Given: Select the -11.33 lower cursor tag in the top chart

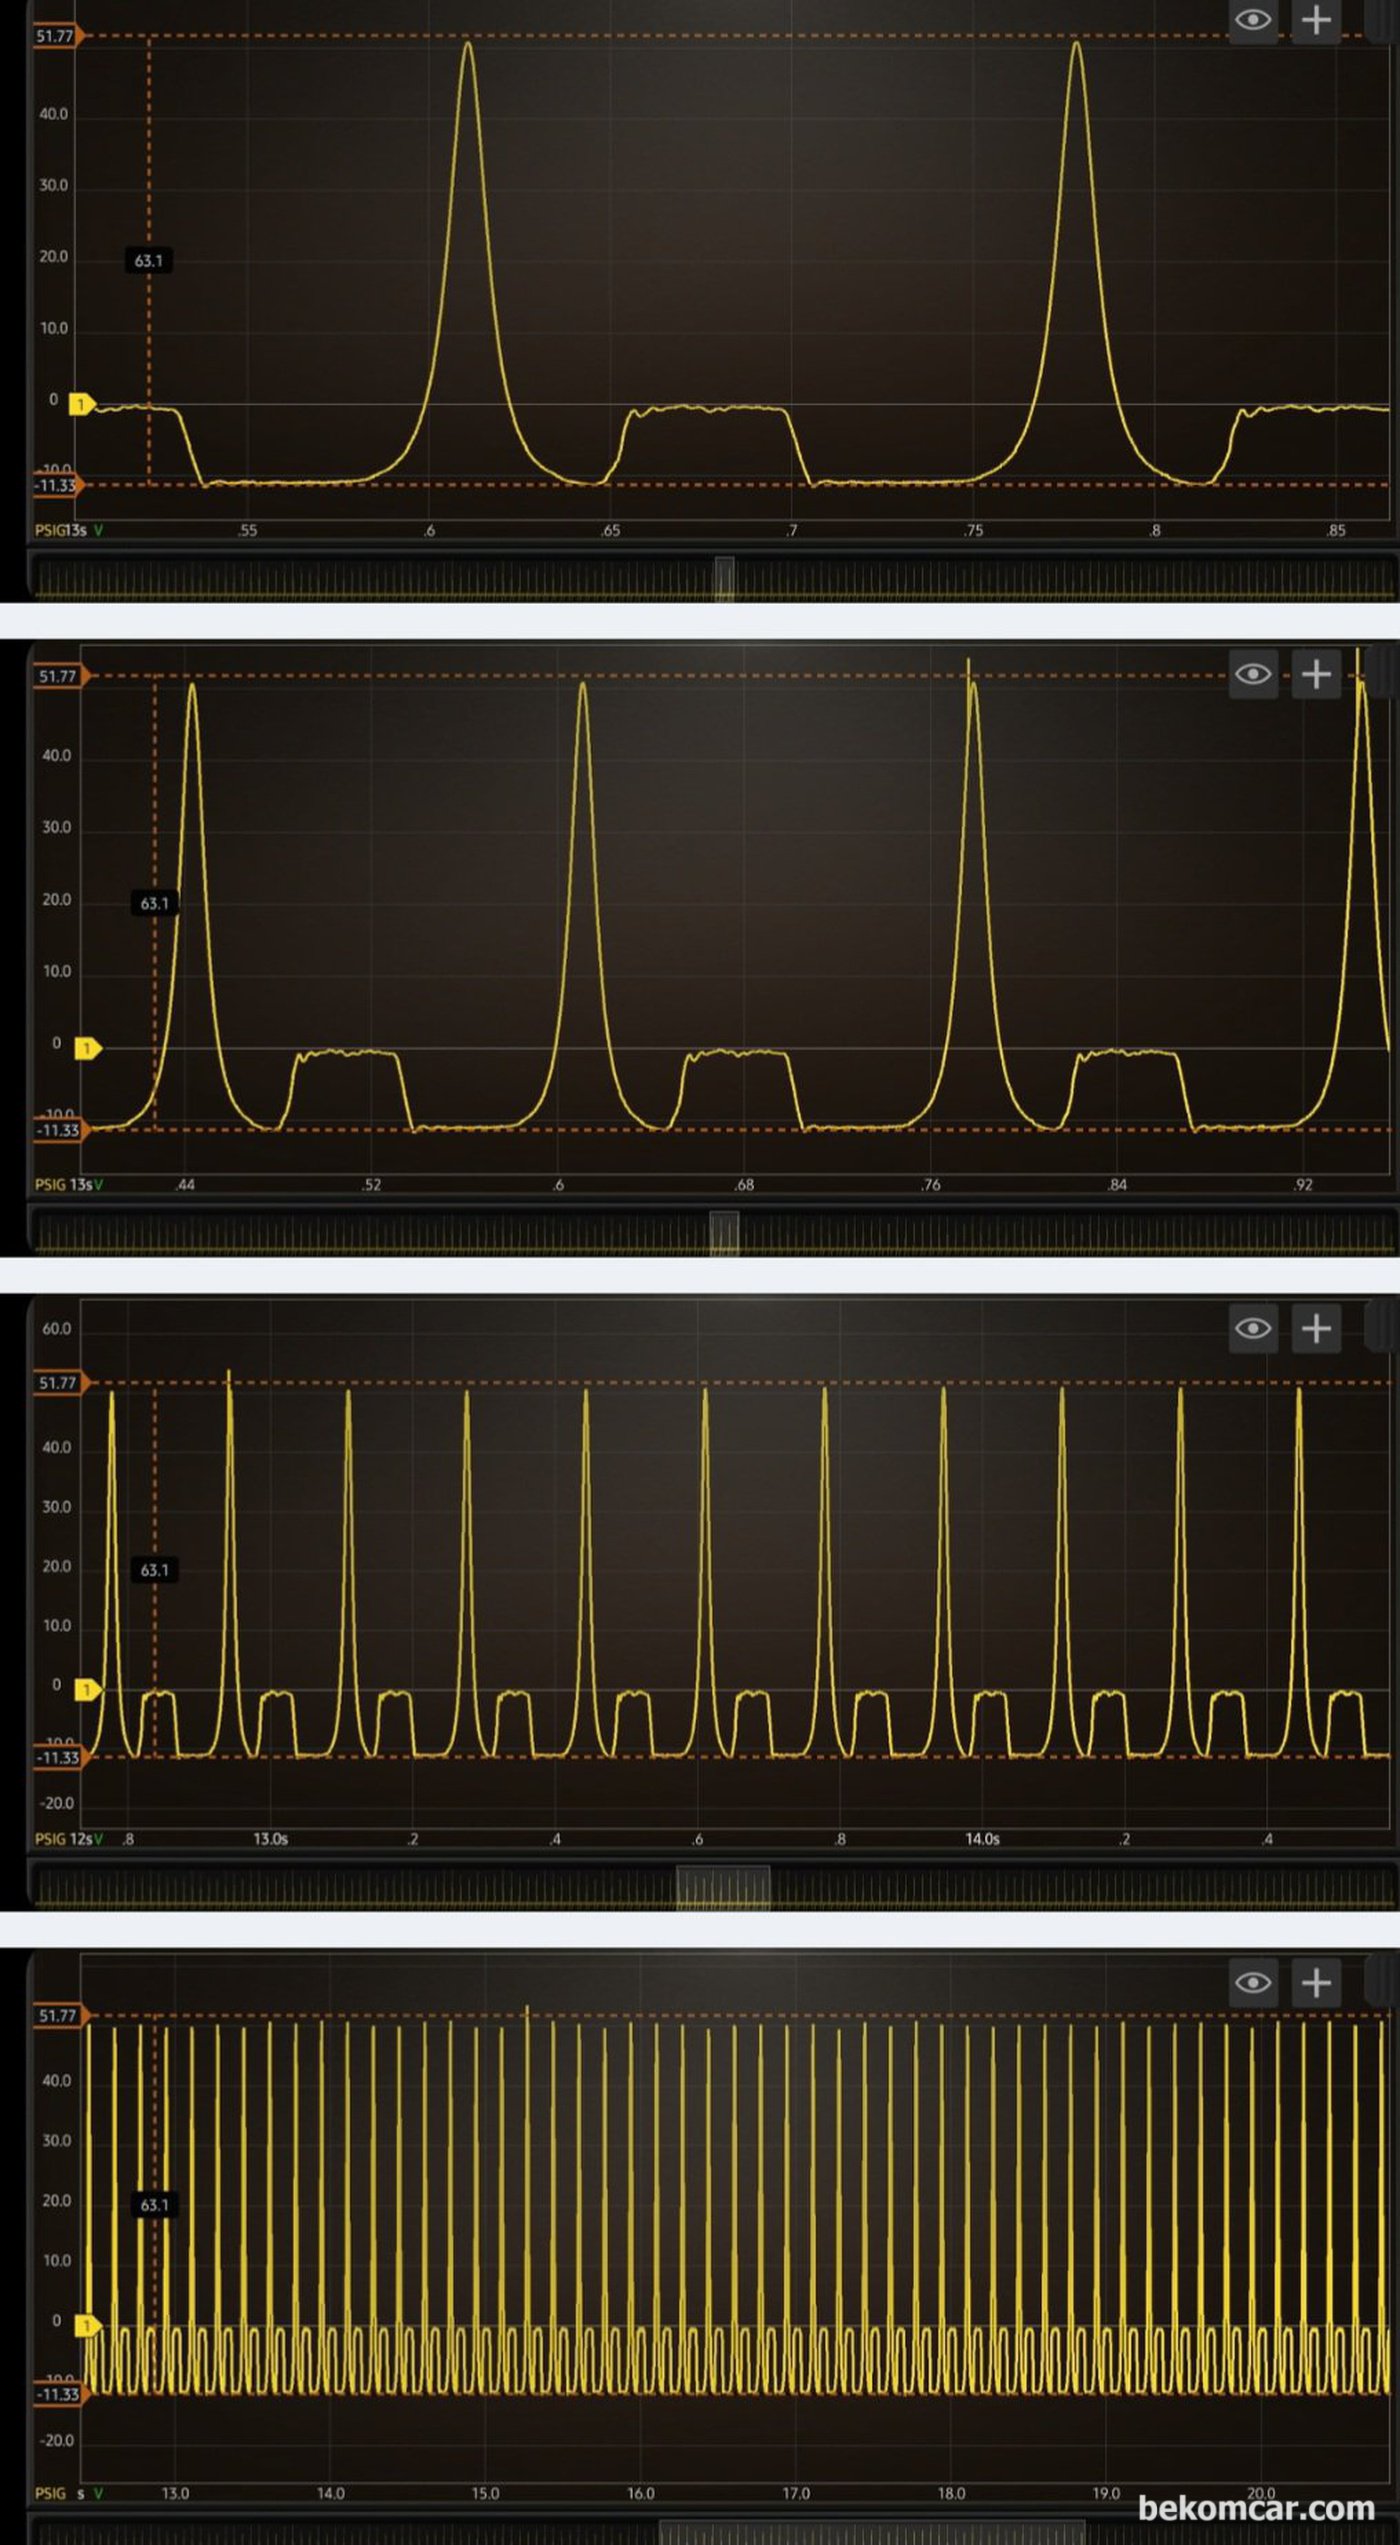Looking at the screenshot, I should point(58,485).
